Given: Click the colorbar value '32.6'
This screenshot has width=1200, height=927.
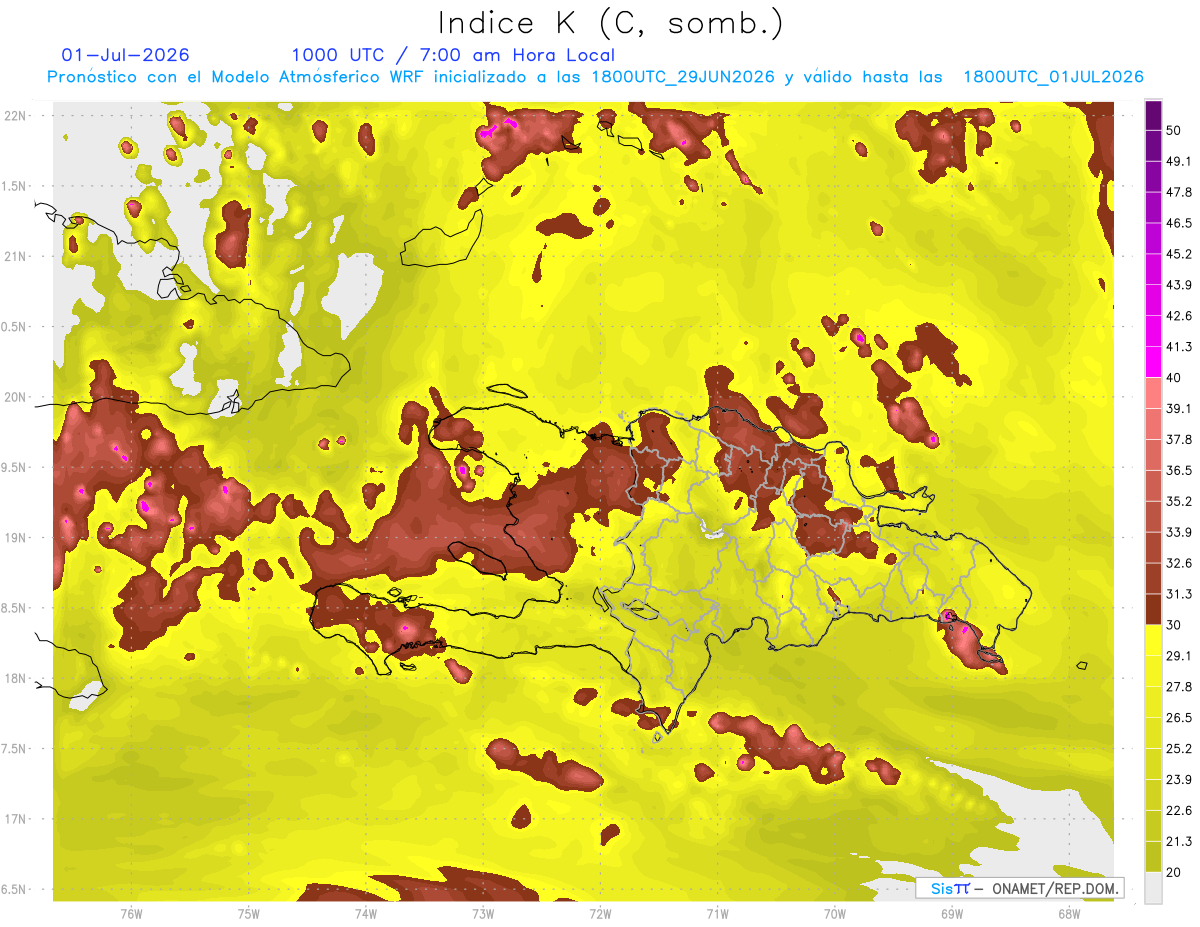Looking at the screenshot, I should 1178,563.
